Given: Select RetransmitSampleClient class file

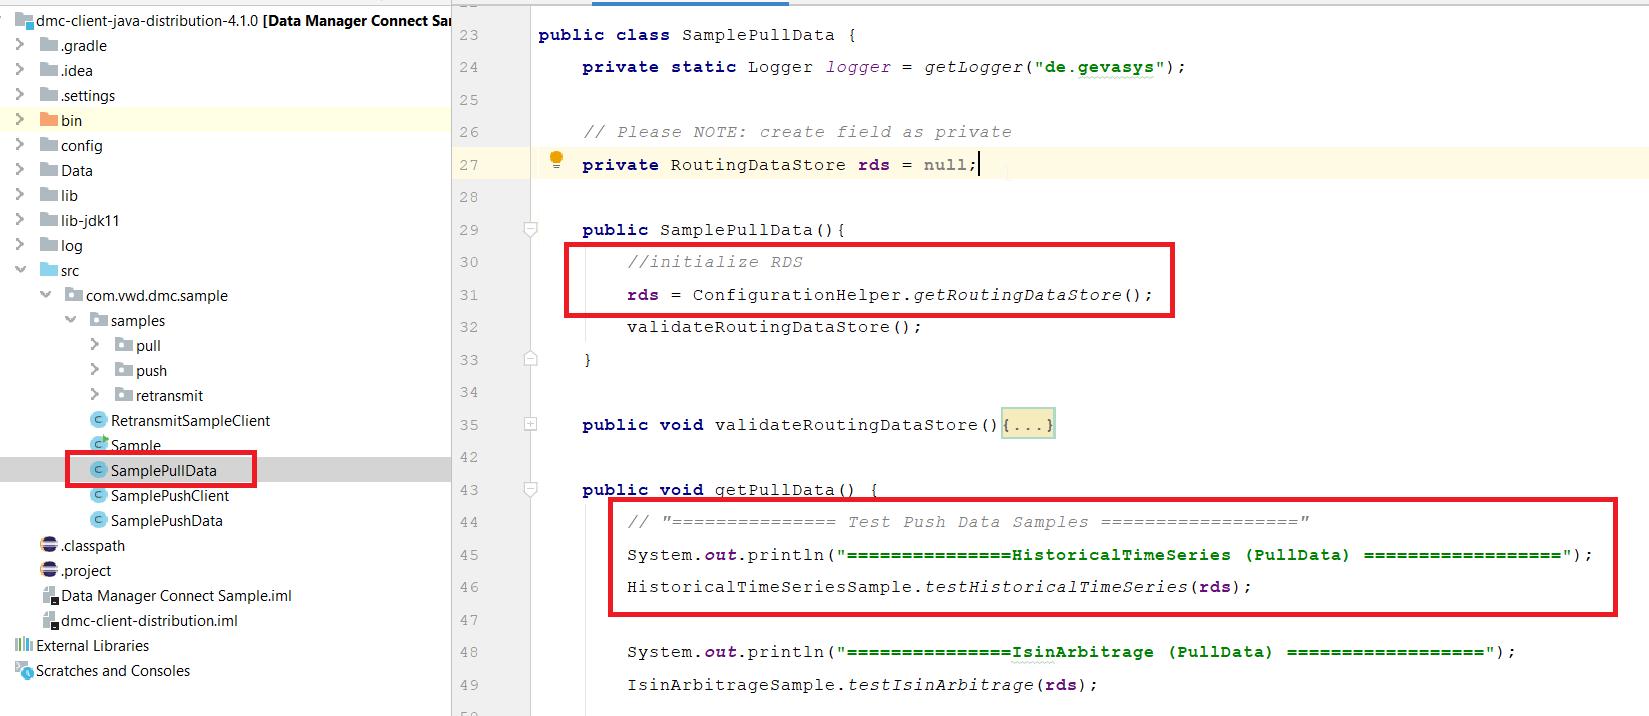Looking at the screenshot, I should (190, 420).
